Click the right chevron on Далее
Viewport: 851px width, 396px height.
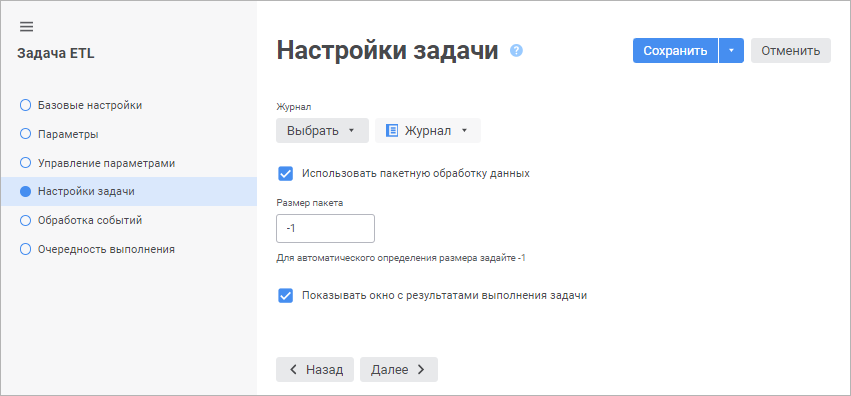[x=421, y=369]
